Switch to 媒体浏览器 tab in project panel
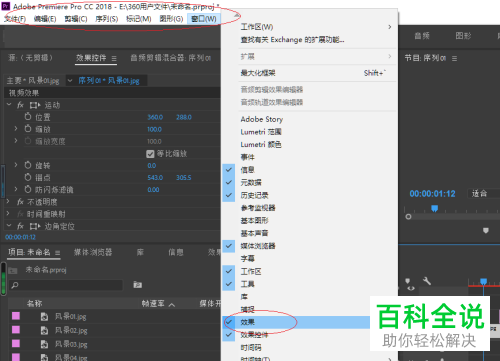The height and width of the screenshot is (361, 500). 93,252
